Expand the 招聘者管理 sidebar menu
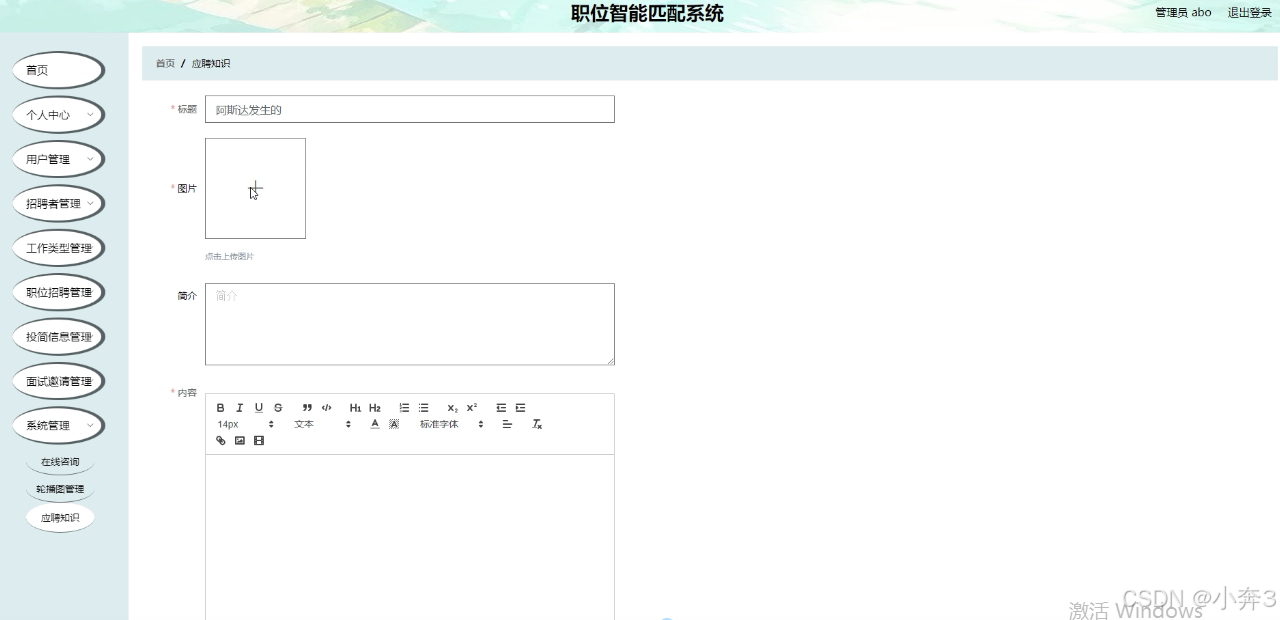Screen dimensions: 1280x620 point(57,203)
